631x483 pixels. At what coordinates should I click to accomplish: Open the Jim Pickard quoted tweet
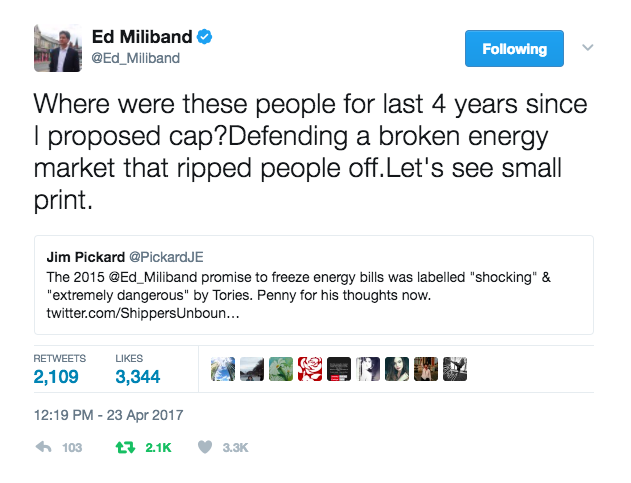point(314,285)
